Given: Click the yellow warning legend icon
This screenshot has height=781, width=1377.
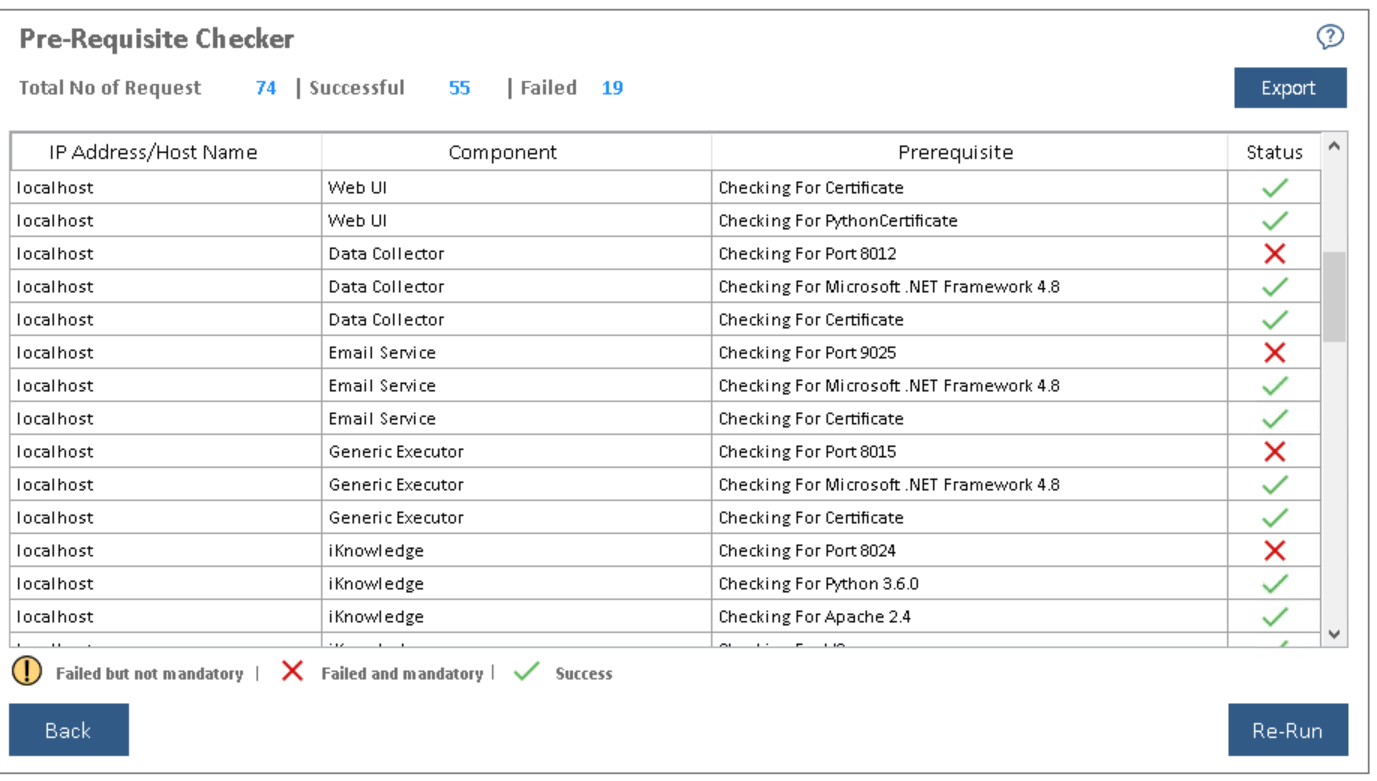Looking at the screenshot, I should tap(27, 671).
